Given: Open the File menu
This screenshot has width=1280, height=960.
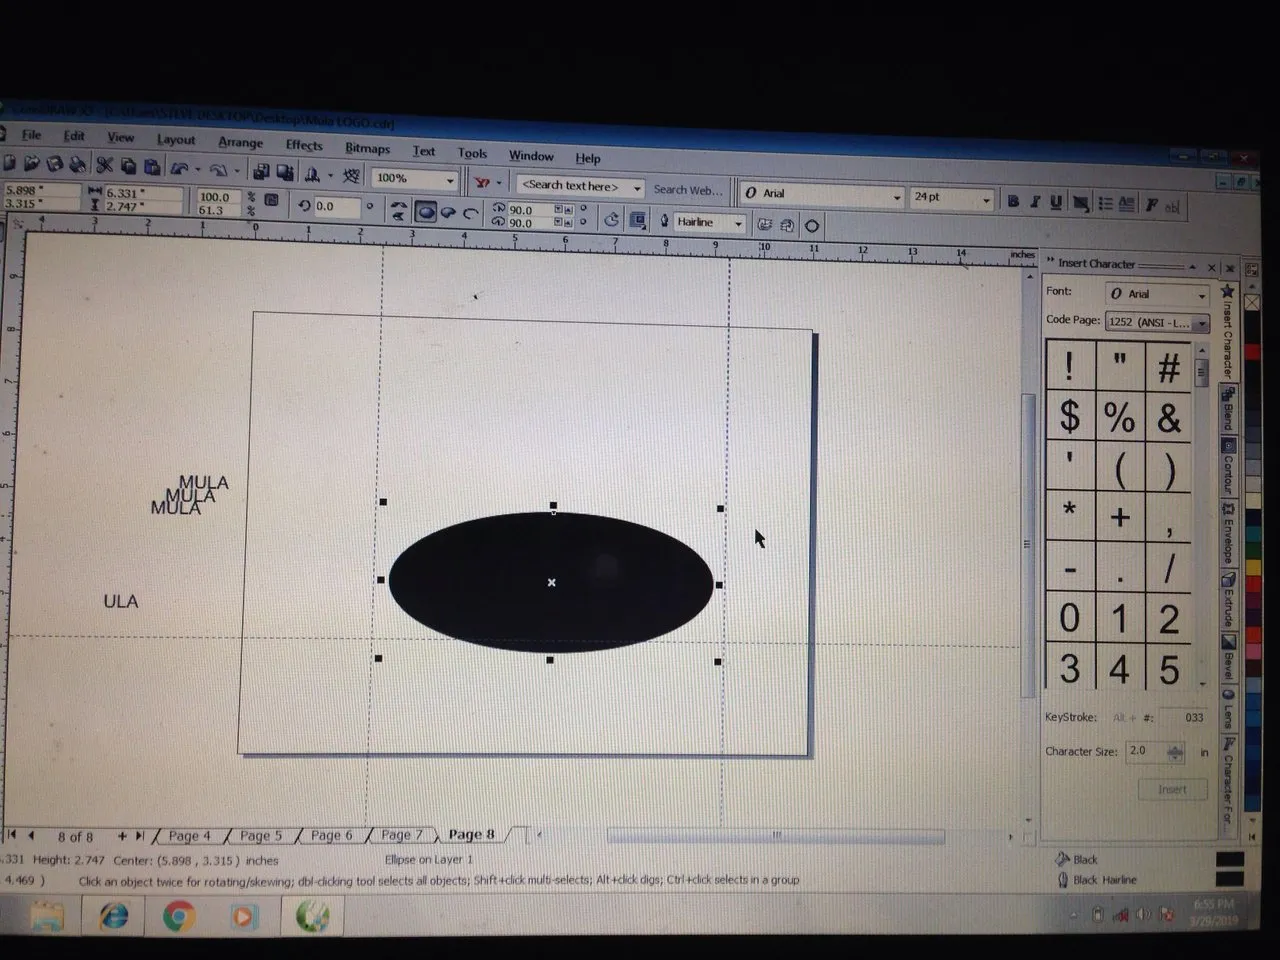Looking at the screenshot, I should tap(32, 135).
